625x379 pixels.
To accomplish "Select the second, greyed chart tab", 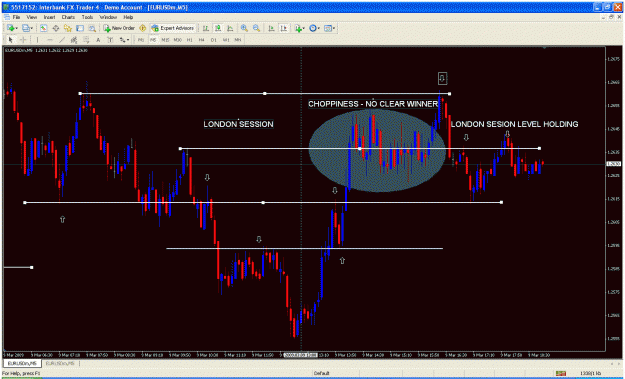I will tap(60, 363).
